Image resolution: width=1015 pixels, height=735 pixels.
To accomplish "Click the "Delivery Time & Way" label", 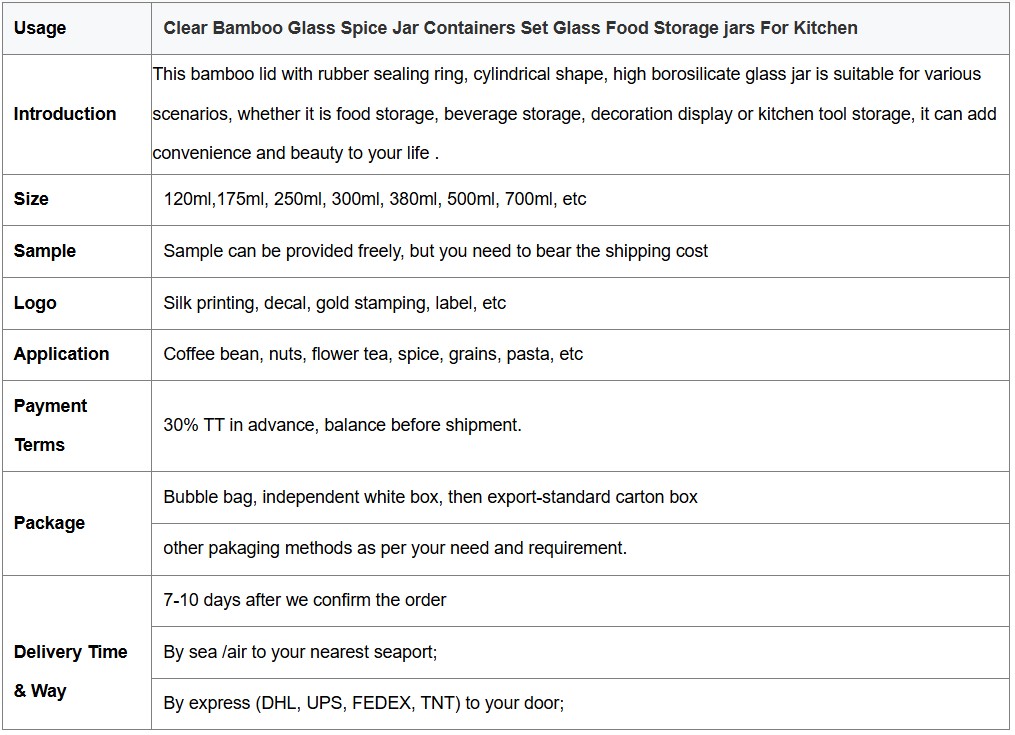I will tap(70, 671).
